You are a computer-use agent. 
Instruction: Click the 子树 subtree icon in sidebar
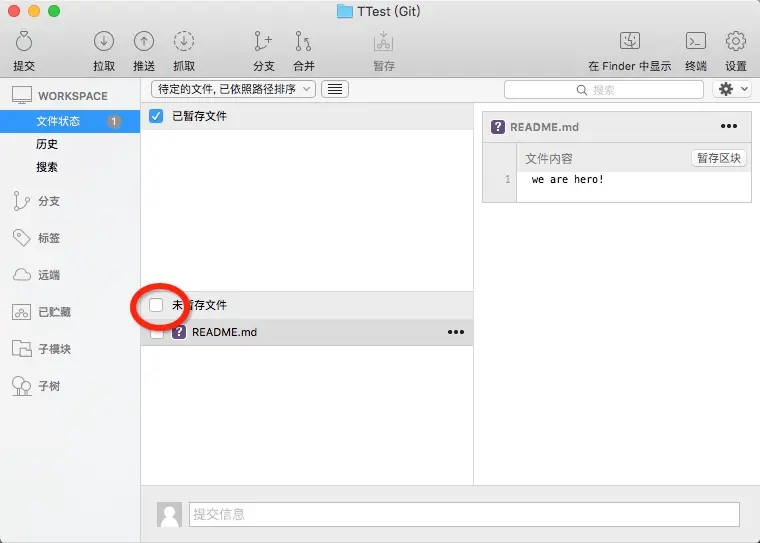(x=21, y=386)
